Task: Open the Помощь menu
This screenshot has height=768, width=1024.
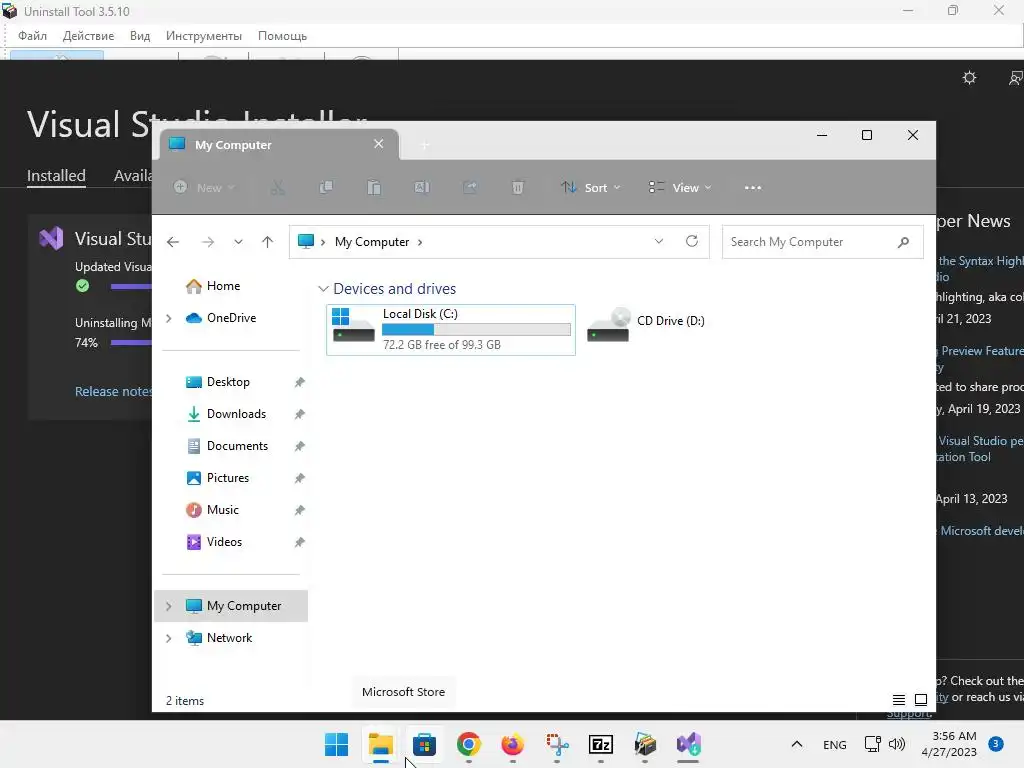Action: [282, 36]
